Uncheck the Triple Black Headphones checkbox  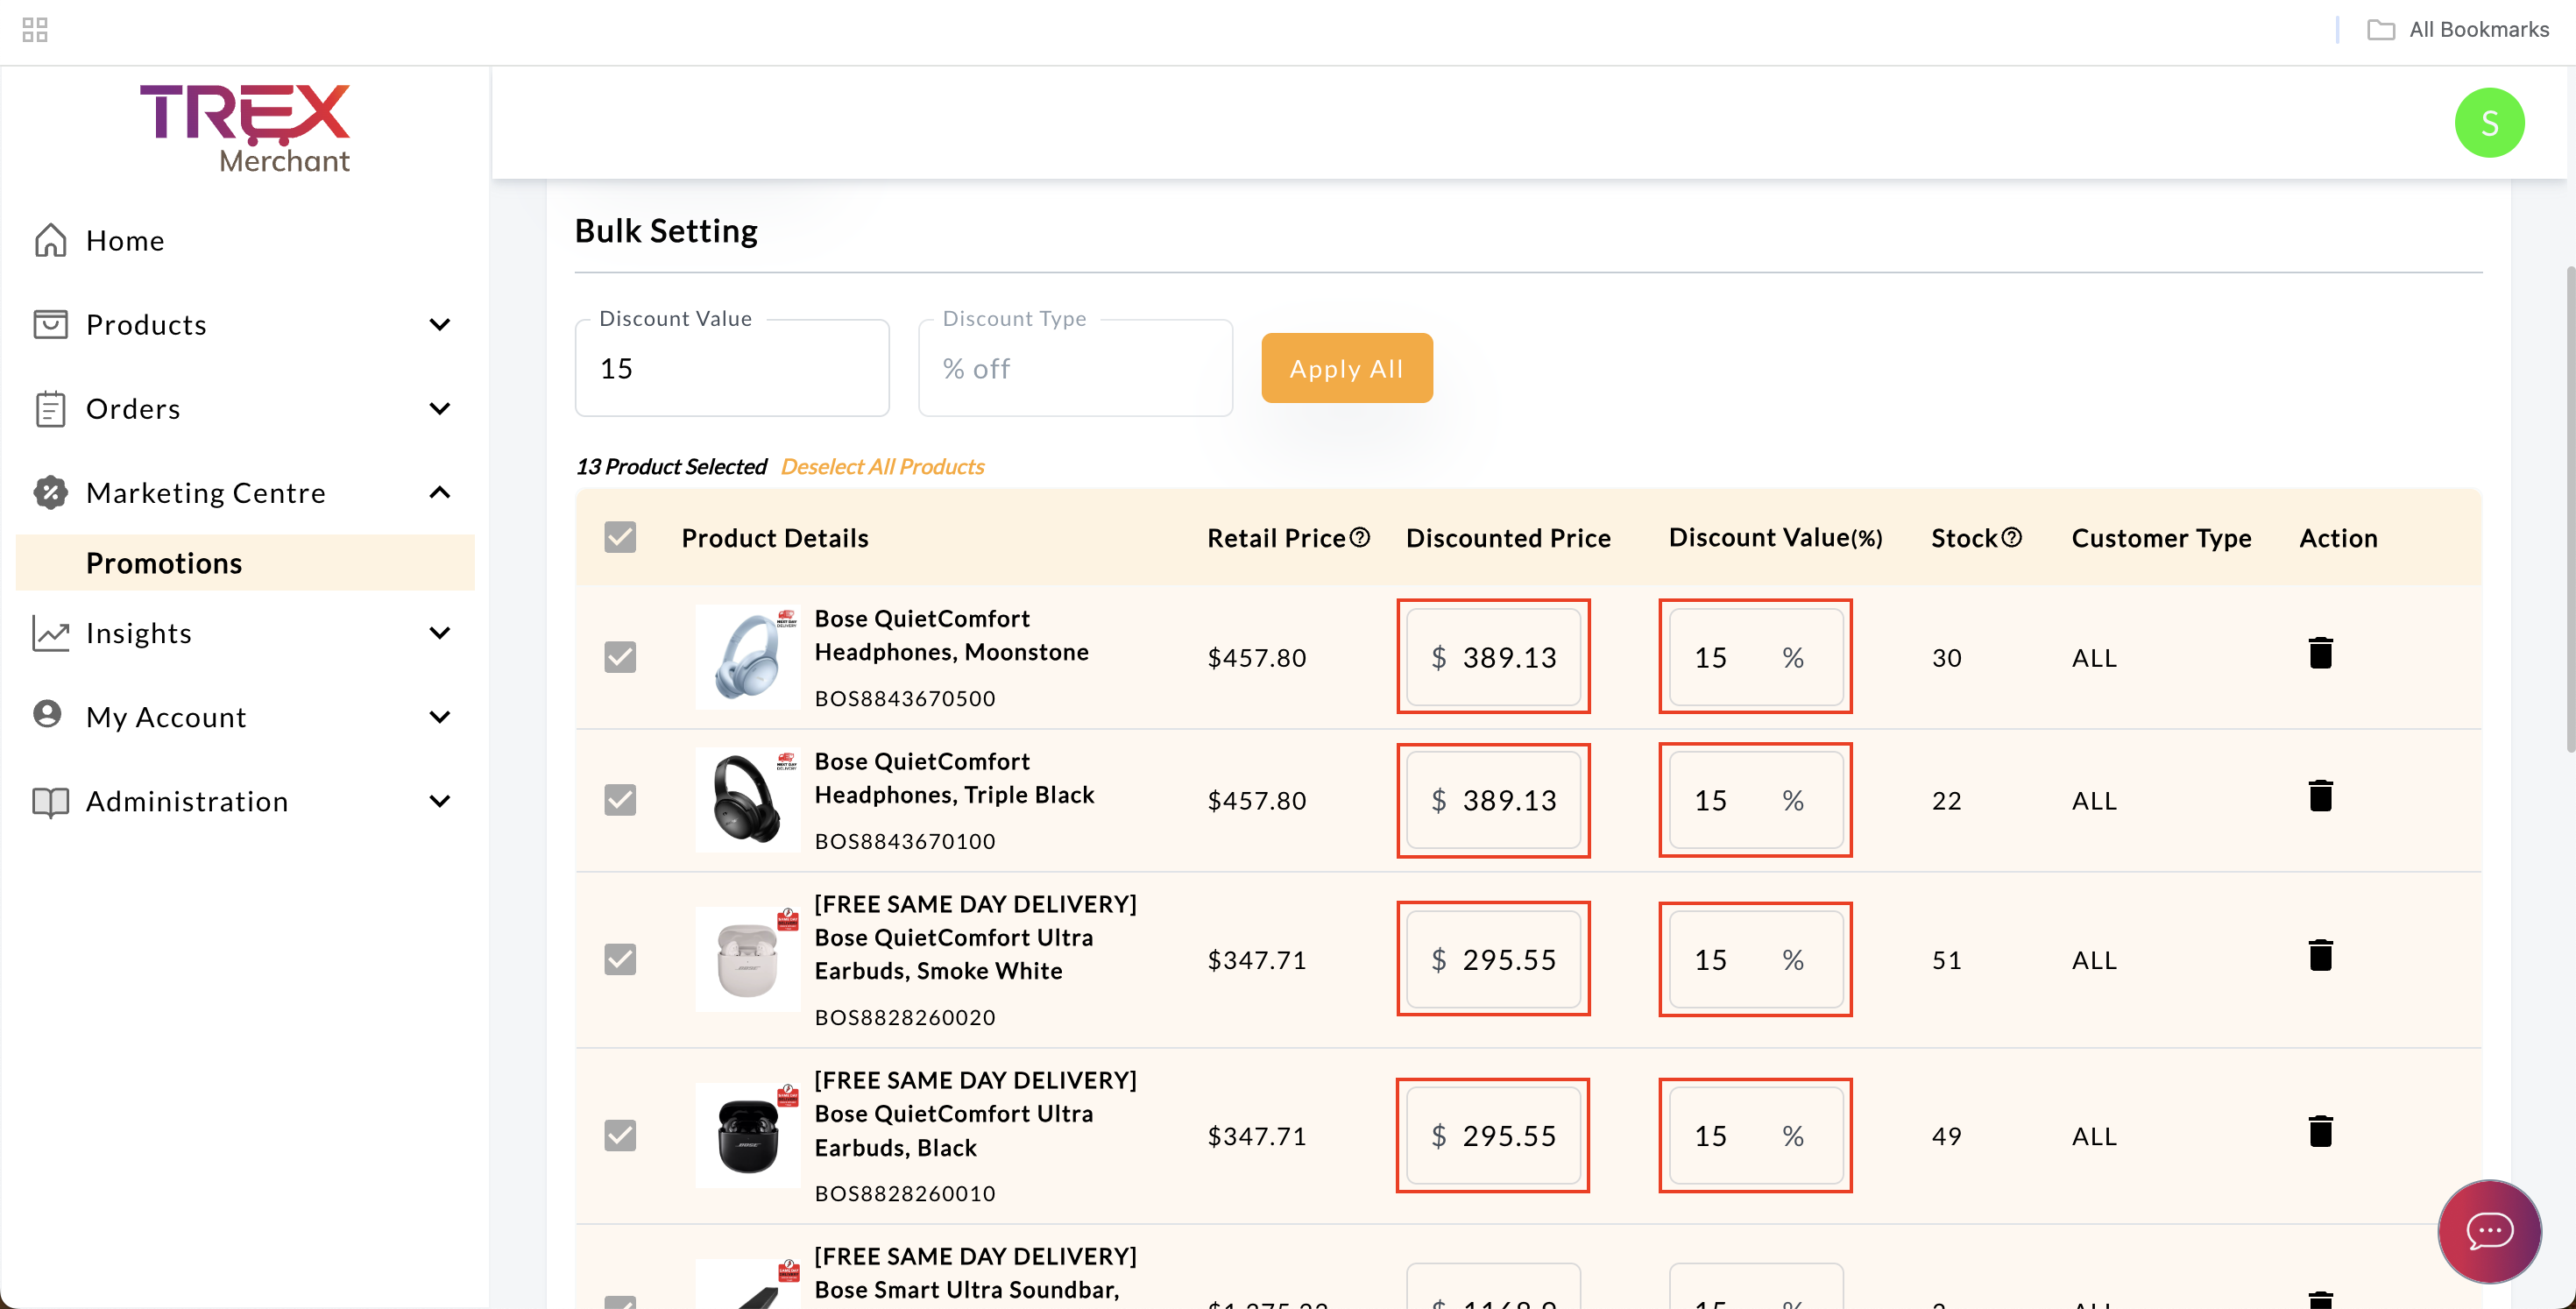tap(620, 800)
